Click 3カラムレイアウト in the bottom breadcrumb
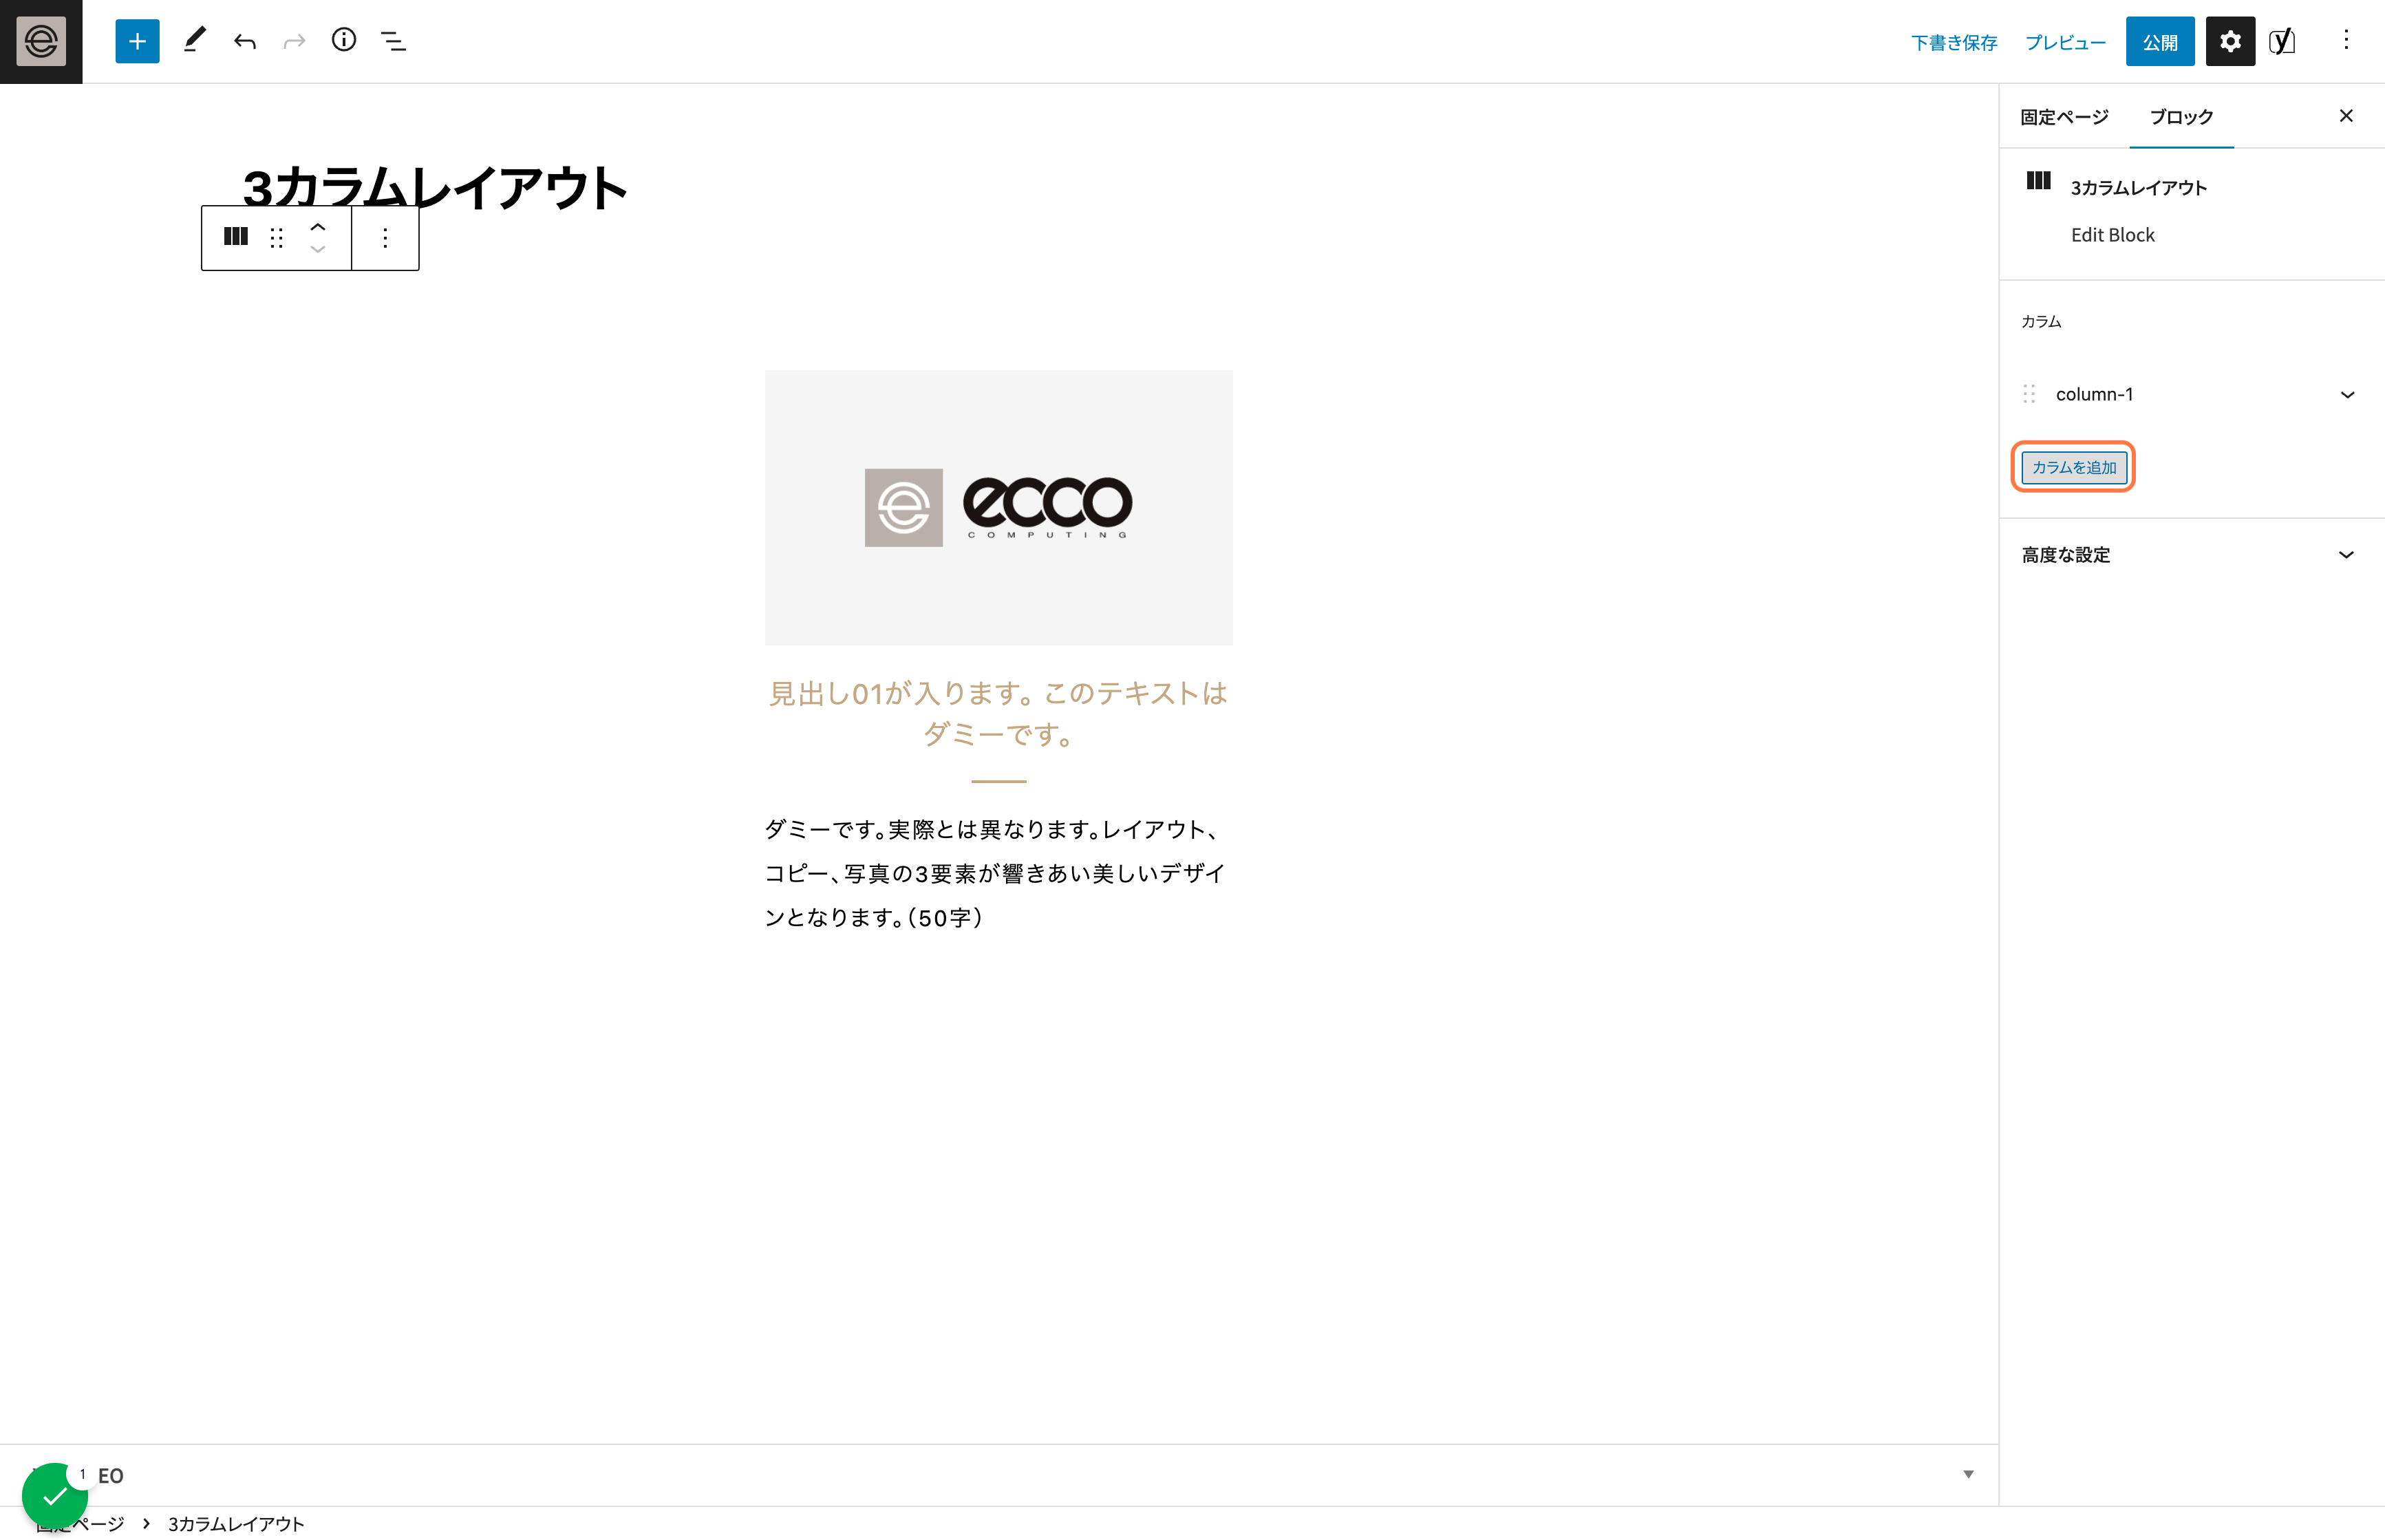The image size is (2385, 1540). 236,1523
